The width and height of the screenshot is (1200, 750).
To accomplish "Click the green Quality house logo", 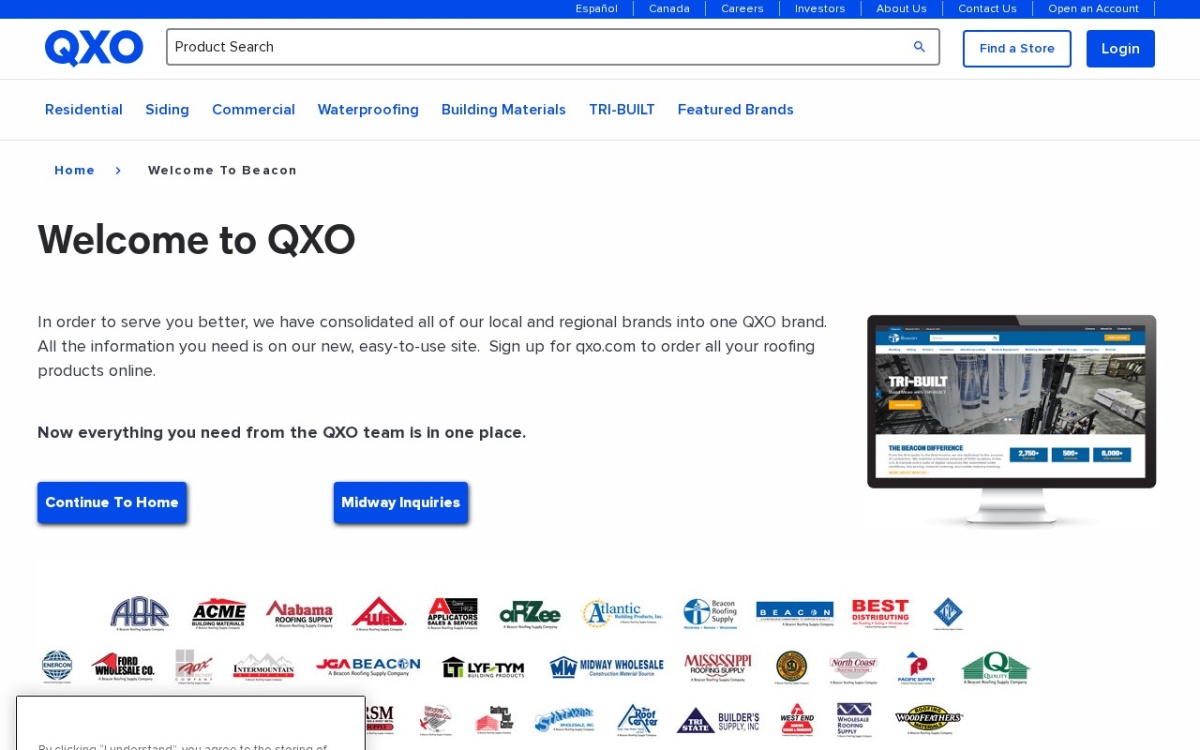I will tap(995, 667).
